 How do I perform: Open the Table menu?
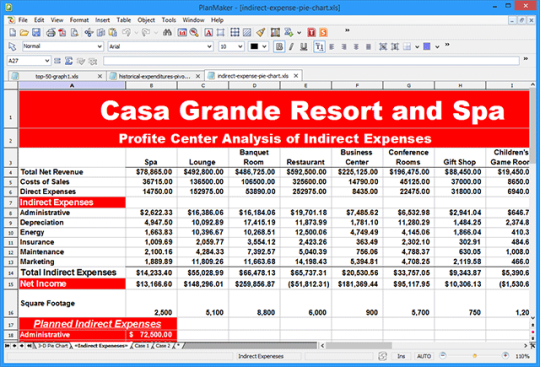(x=124, y=20)
